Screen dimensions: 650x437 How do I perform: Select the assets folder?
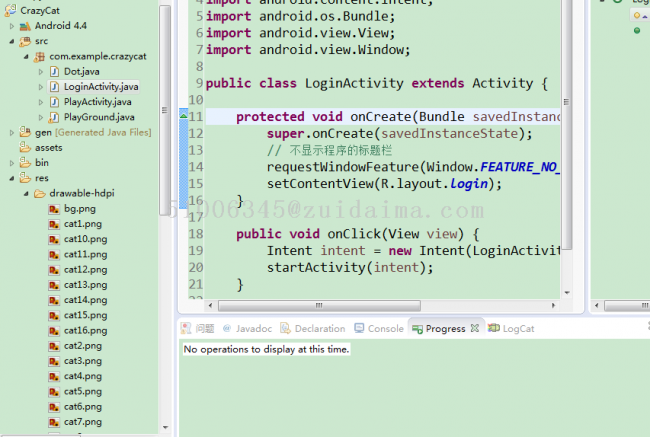pos(49,148)
